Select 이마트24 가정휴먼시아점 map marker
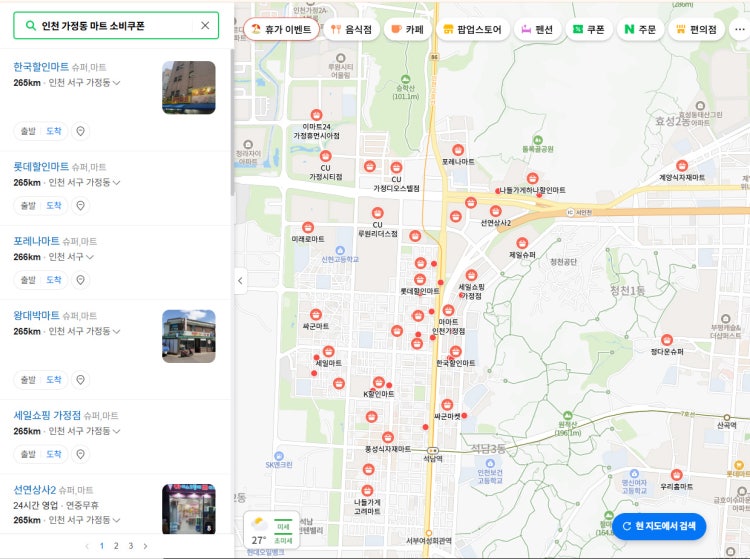Screen dimensions: 750x559 click(316, 115)
